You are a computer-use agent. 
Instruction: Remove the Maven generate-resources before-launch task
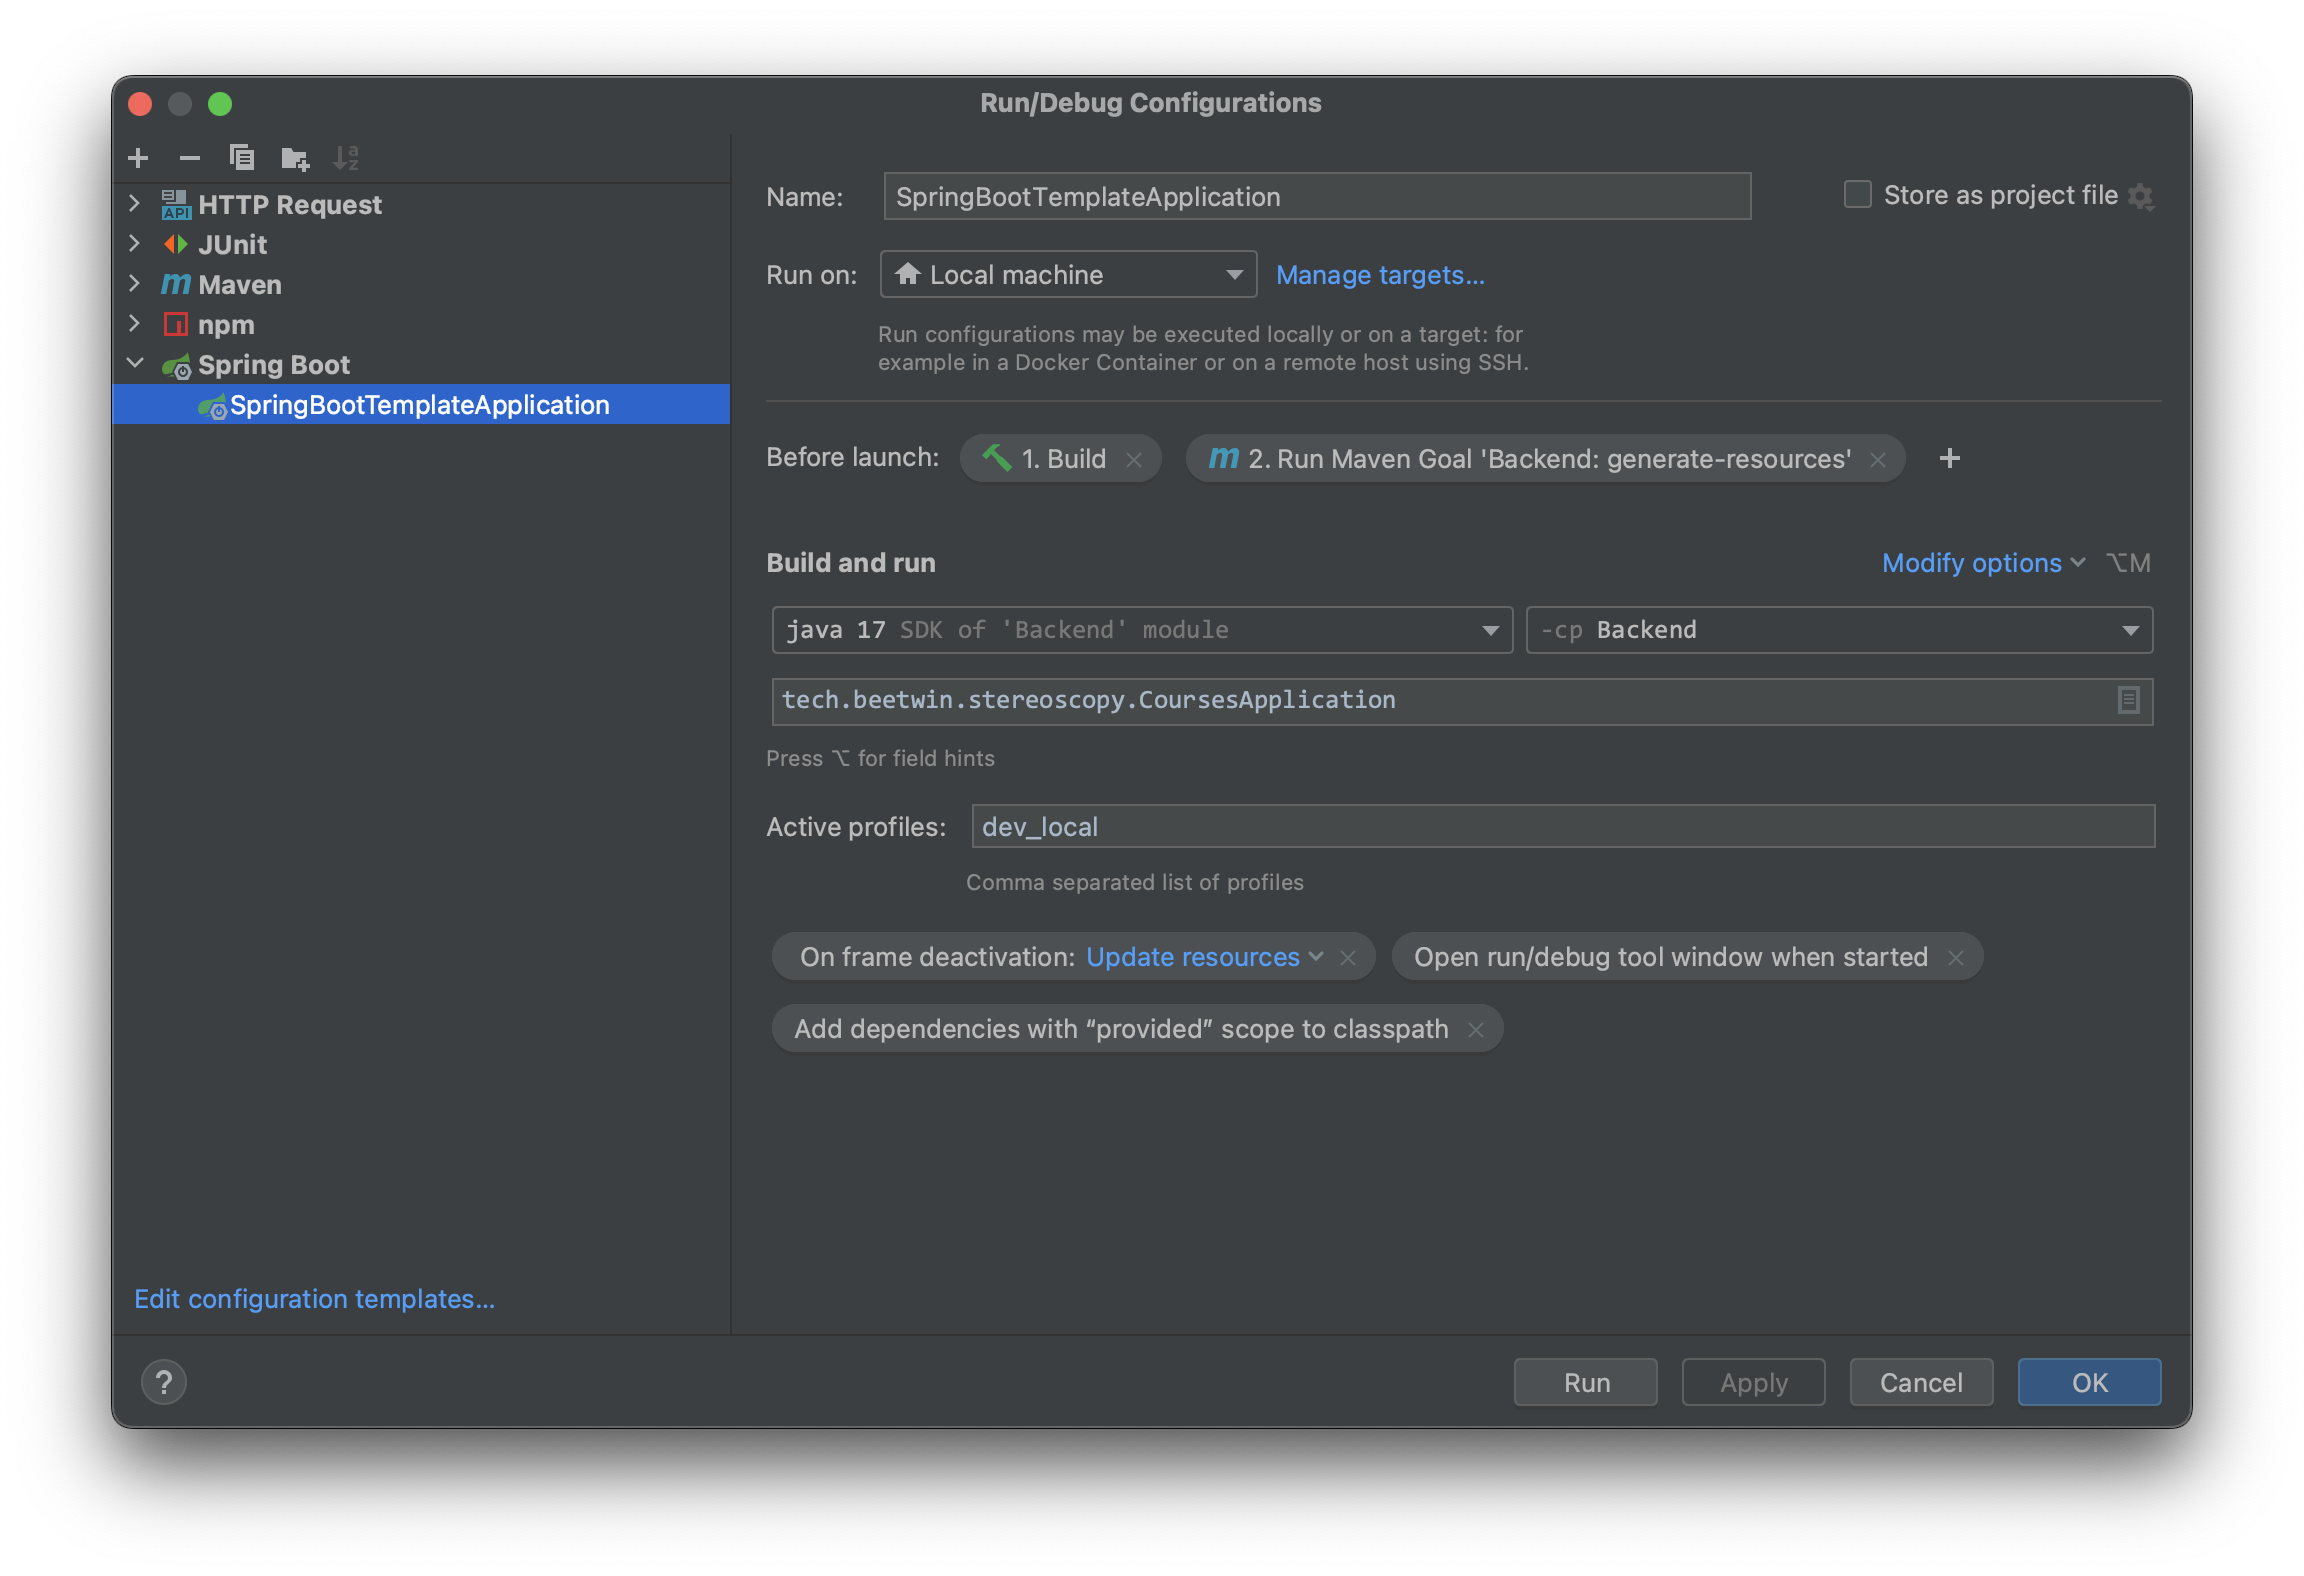point(1878,460)
